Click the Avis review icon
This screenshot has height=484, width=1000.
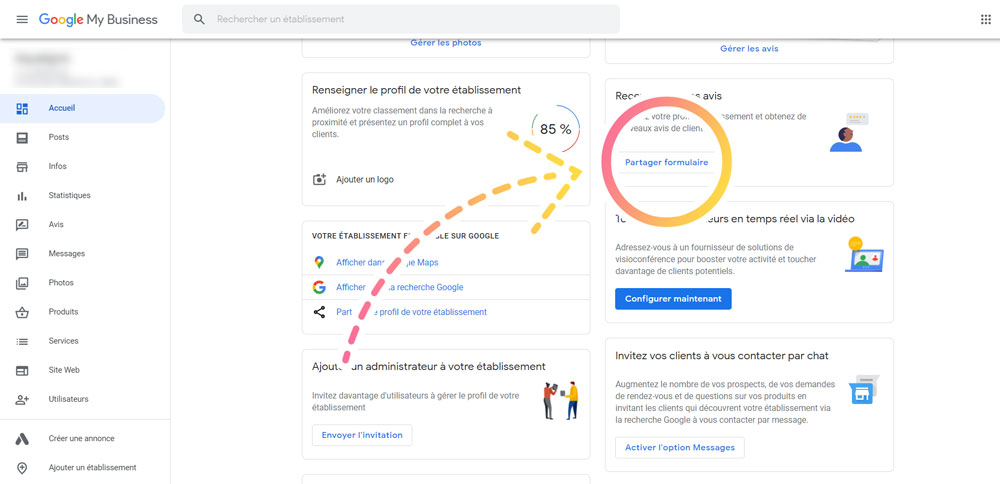(x=22, y=224)
